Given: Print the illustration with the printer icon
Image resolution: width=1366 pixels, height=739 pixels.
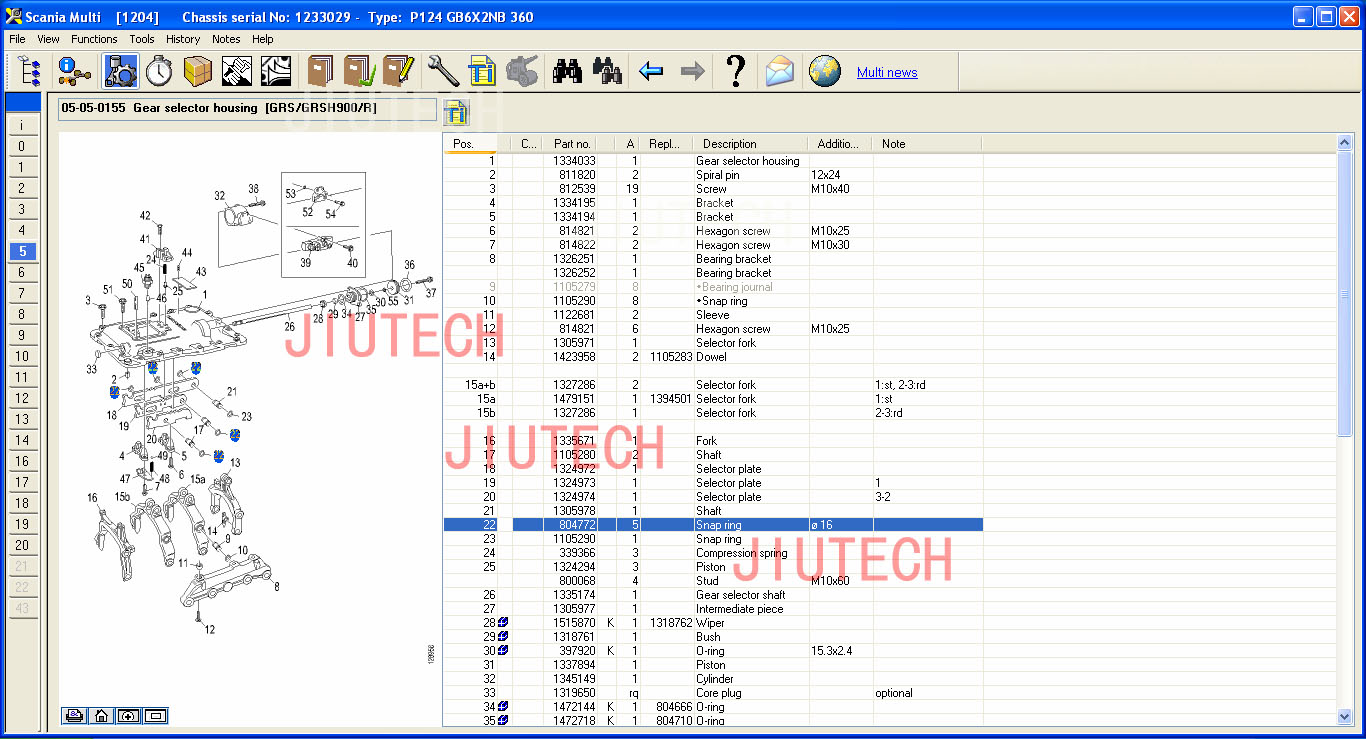Looking at the screenshot, I should pos(75,715).
